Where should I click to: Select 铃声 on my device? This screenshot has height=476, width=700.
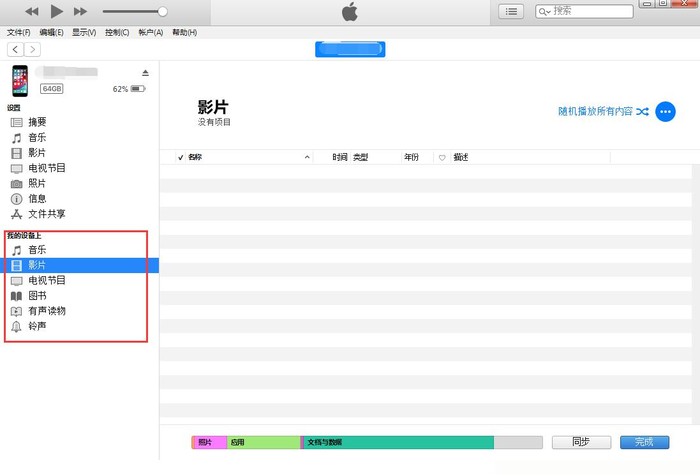click(x=80, y=326)
